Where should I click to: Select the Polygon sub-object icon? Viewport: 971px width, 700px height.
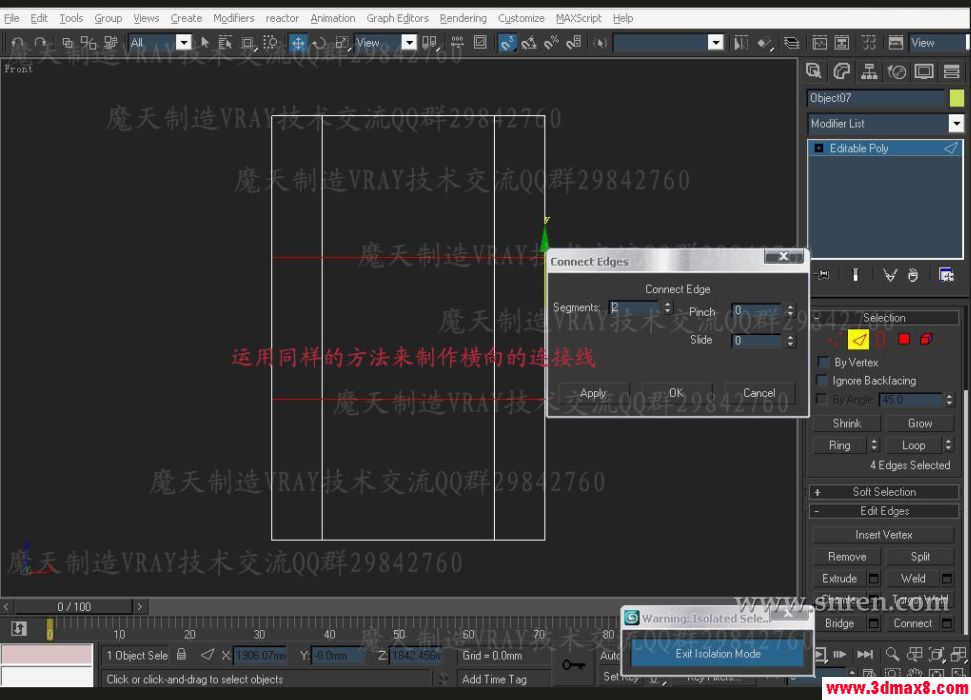(904, 340)
